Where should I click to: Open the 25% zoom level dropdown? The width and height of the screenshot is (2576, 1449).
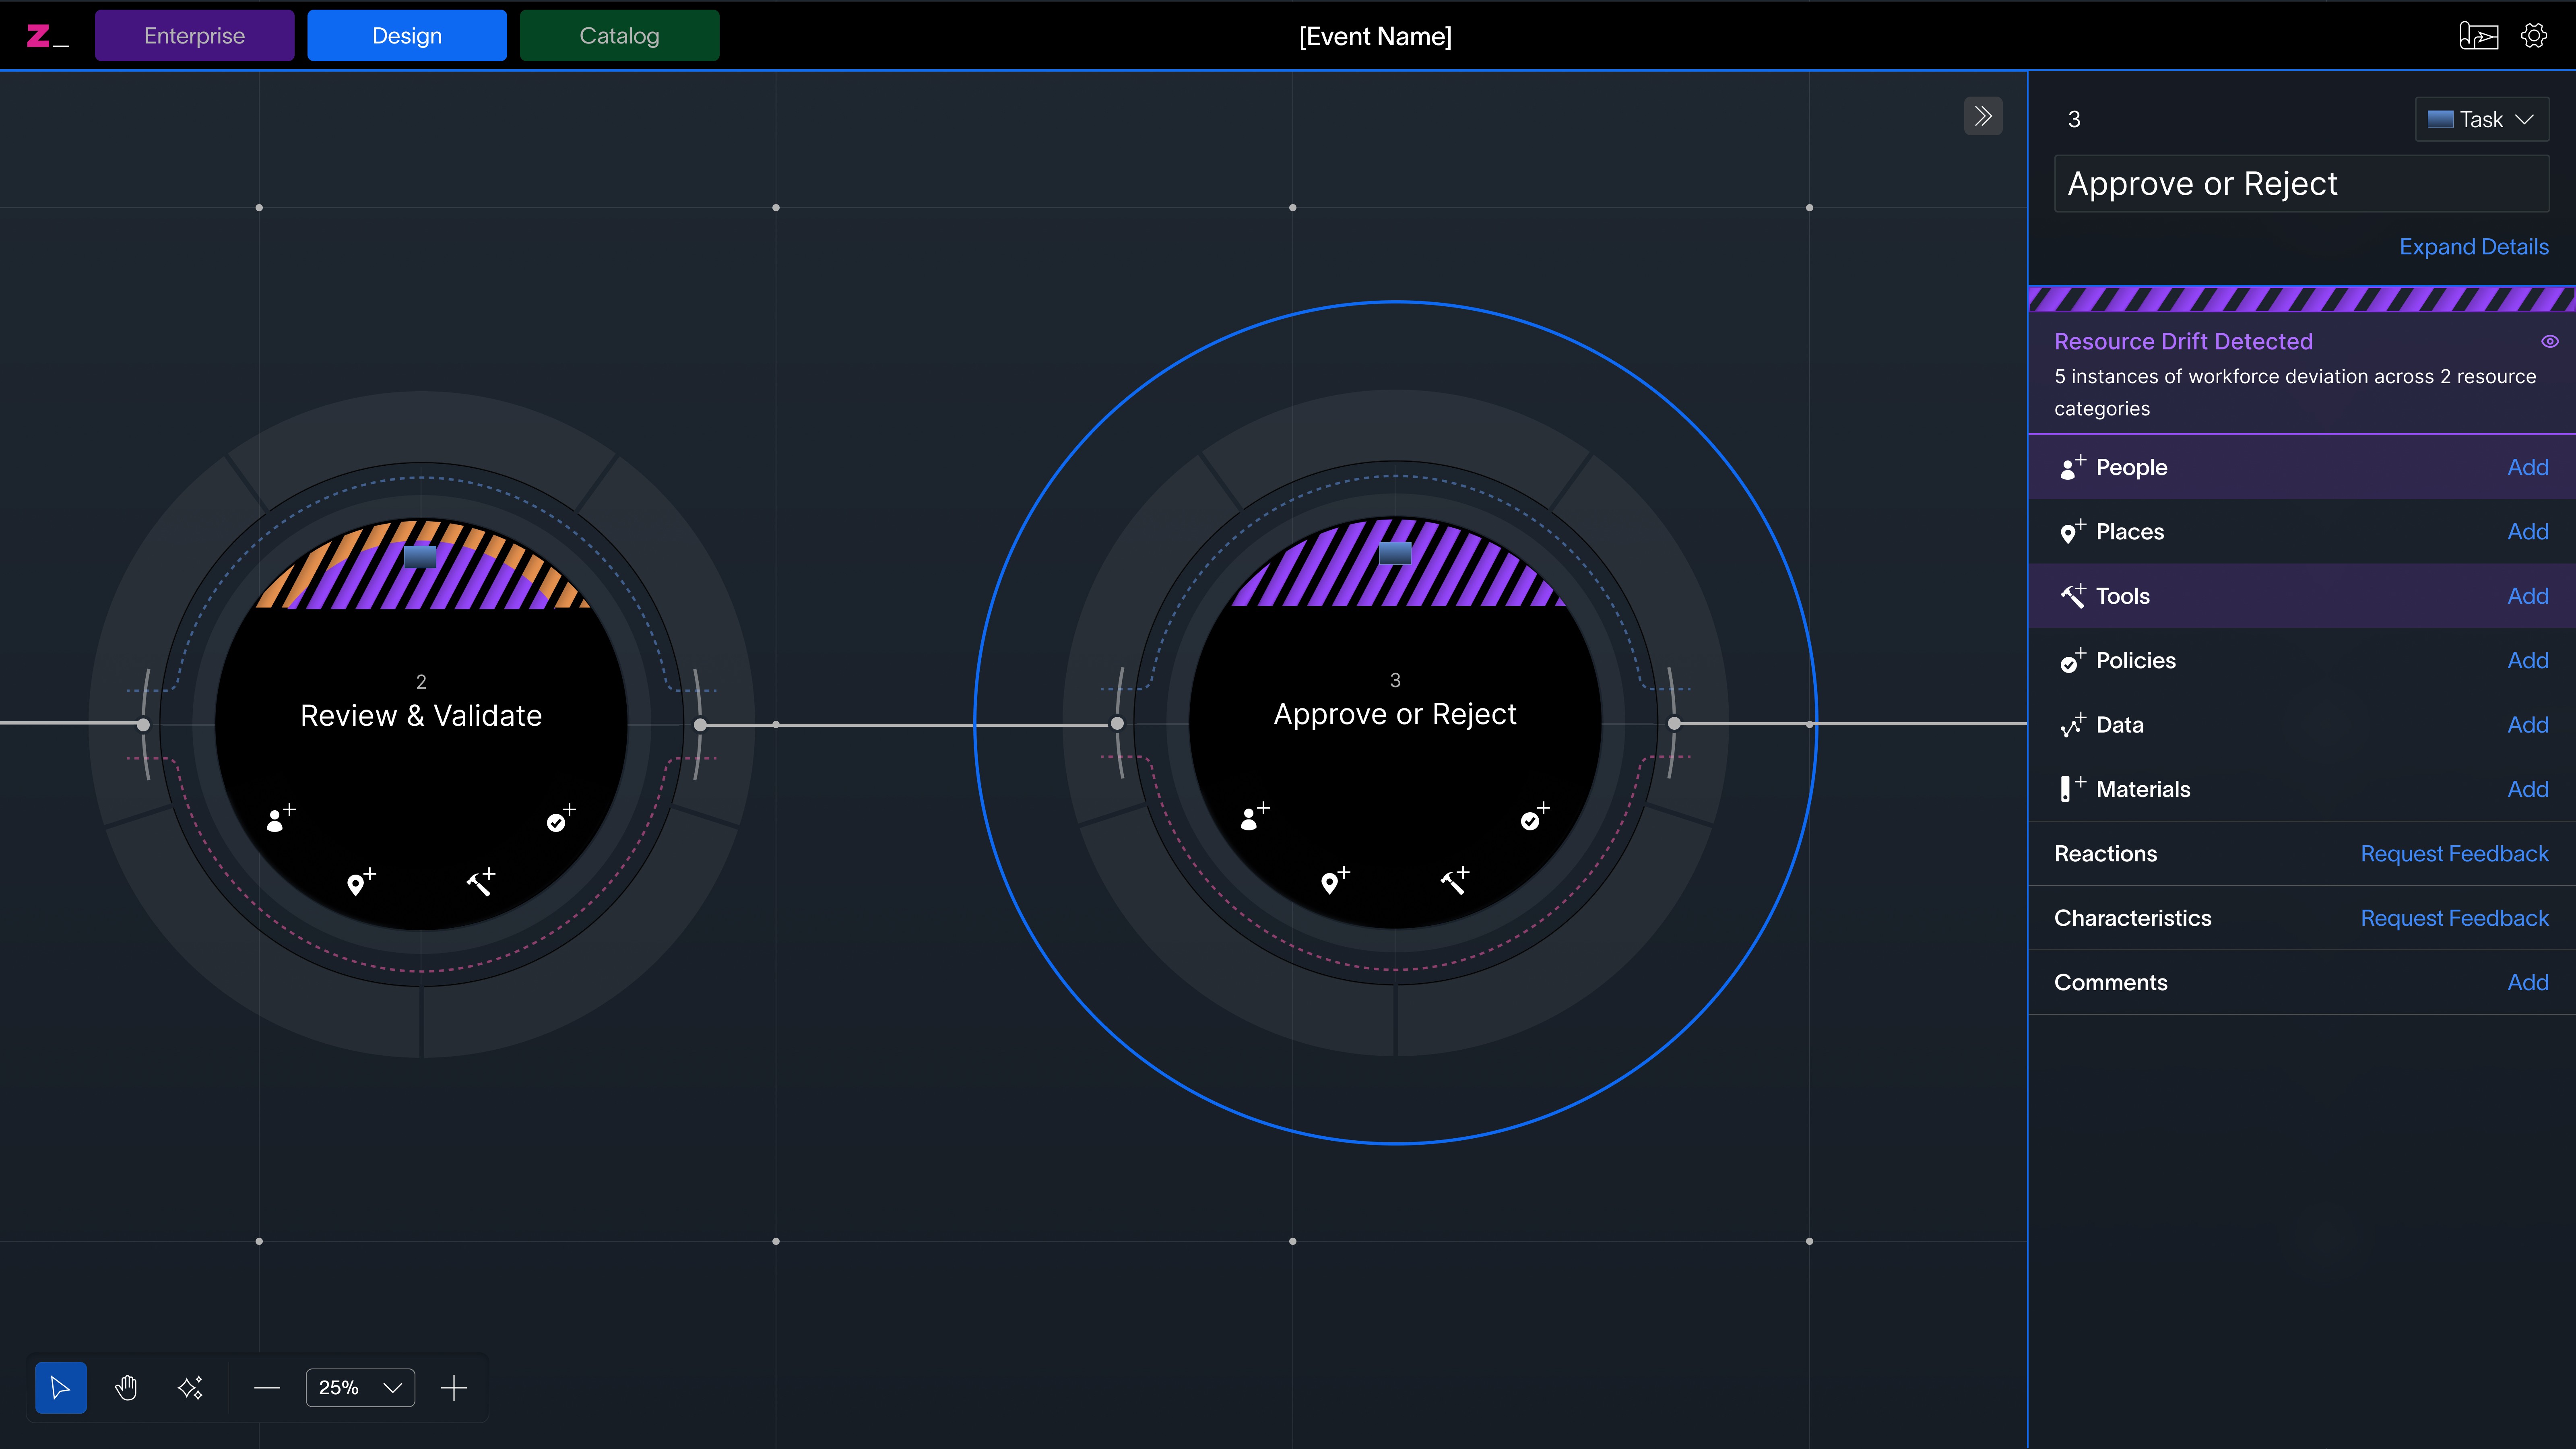pos(360,1387)
